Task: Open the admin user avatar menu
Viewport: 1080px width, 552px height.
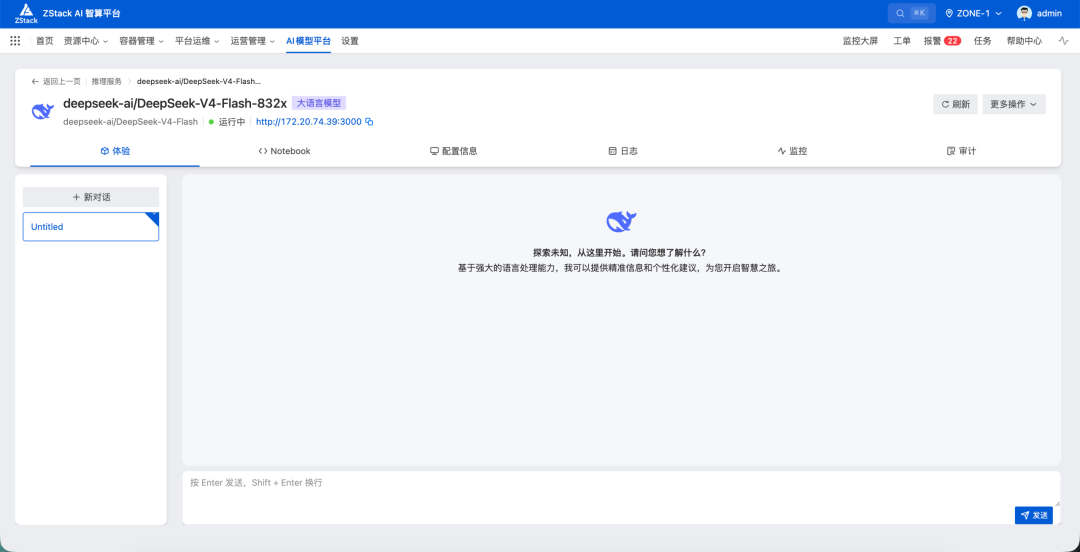Action: tap(1024, 13)
